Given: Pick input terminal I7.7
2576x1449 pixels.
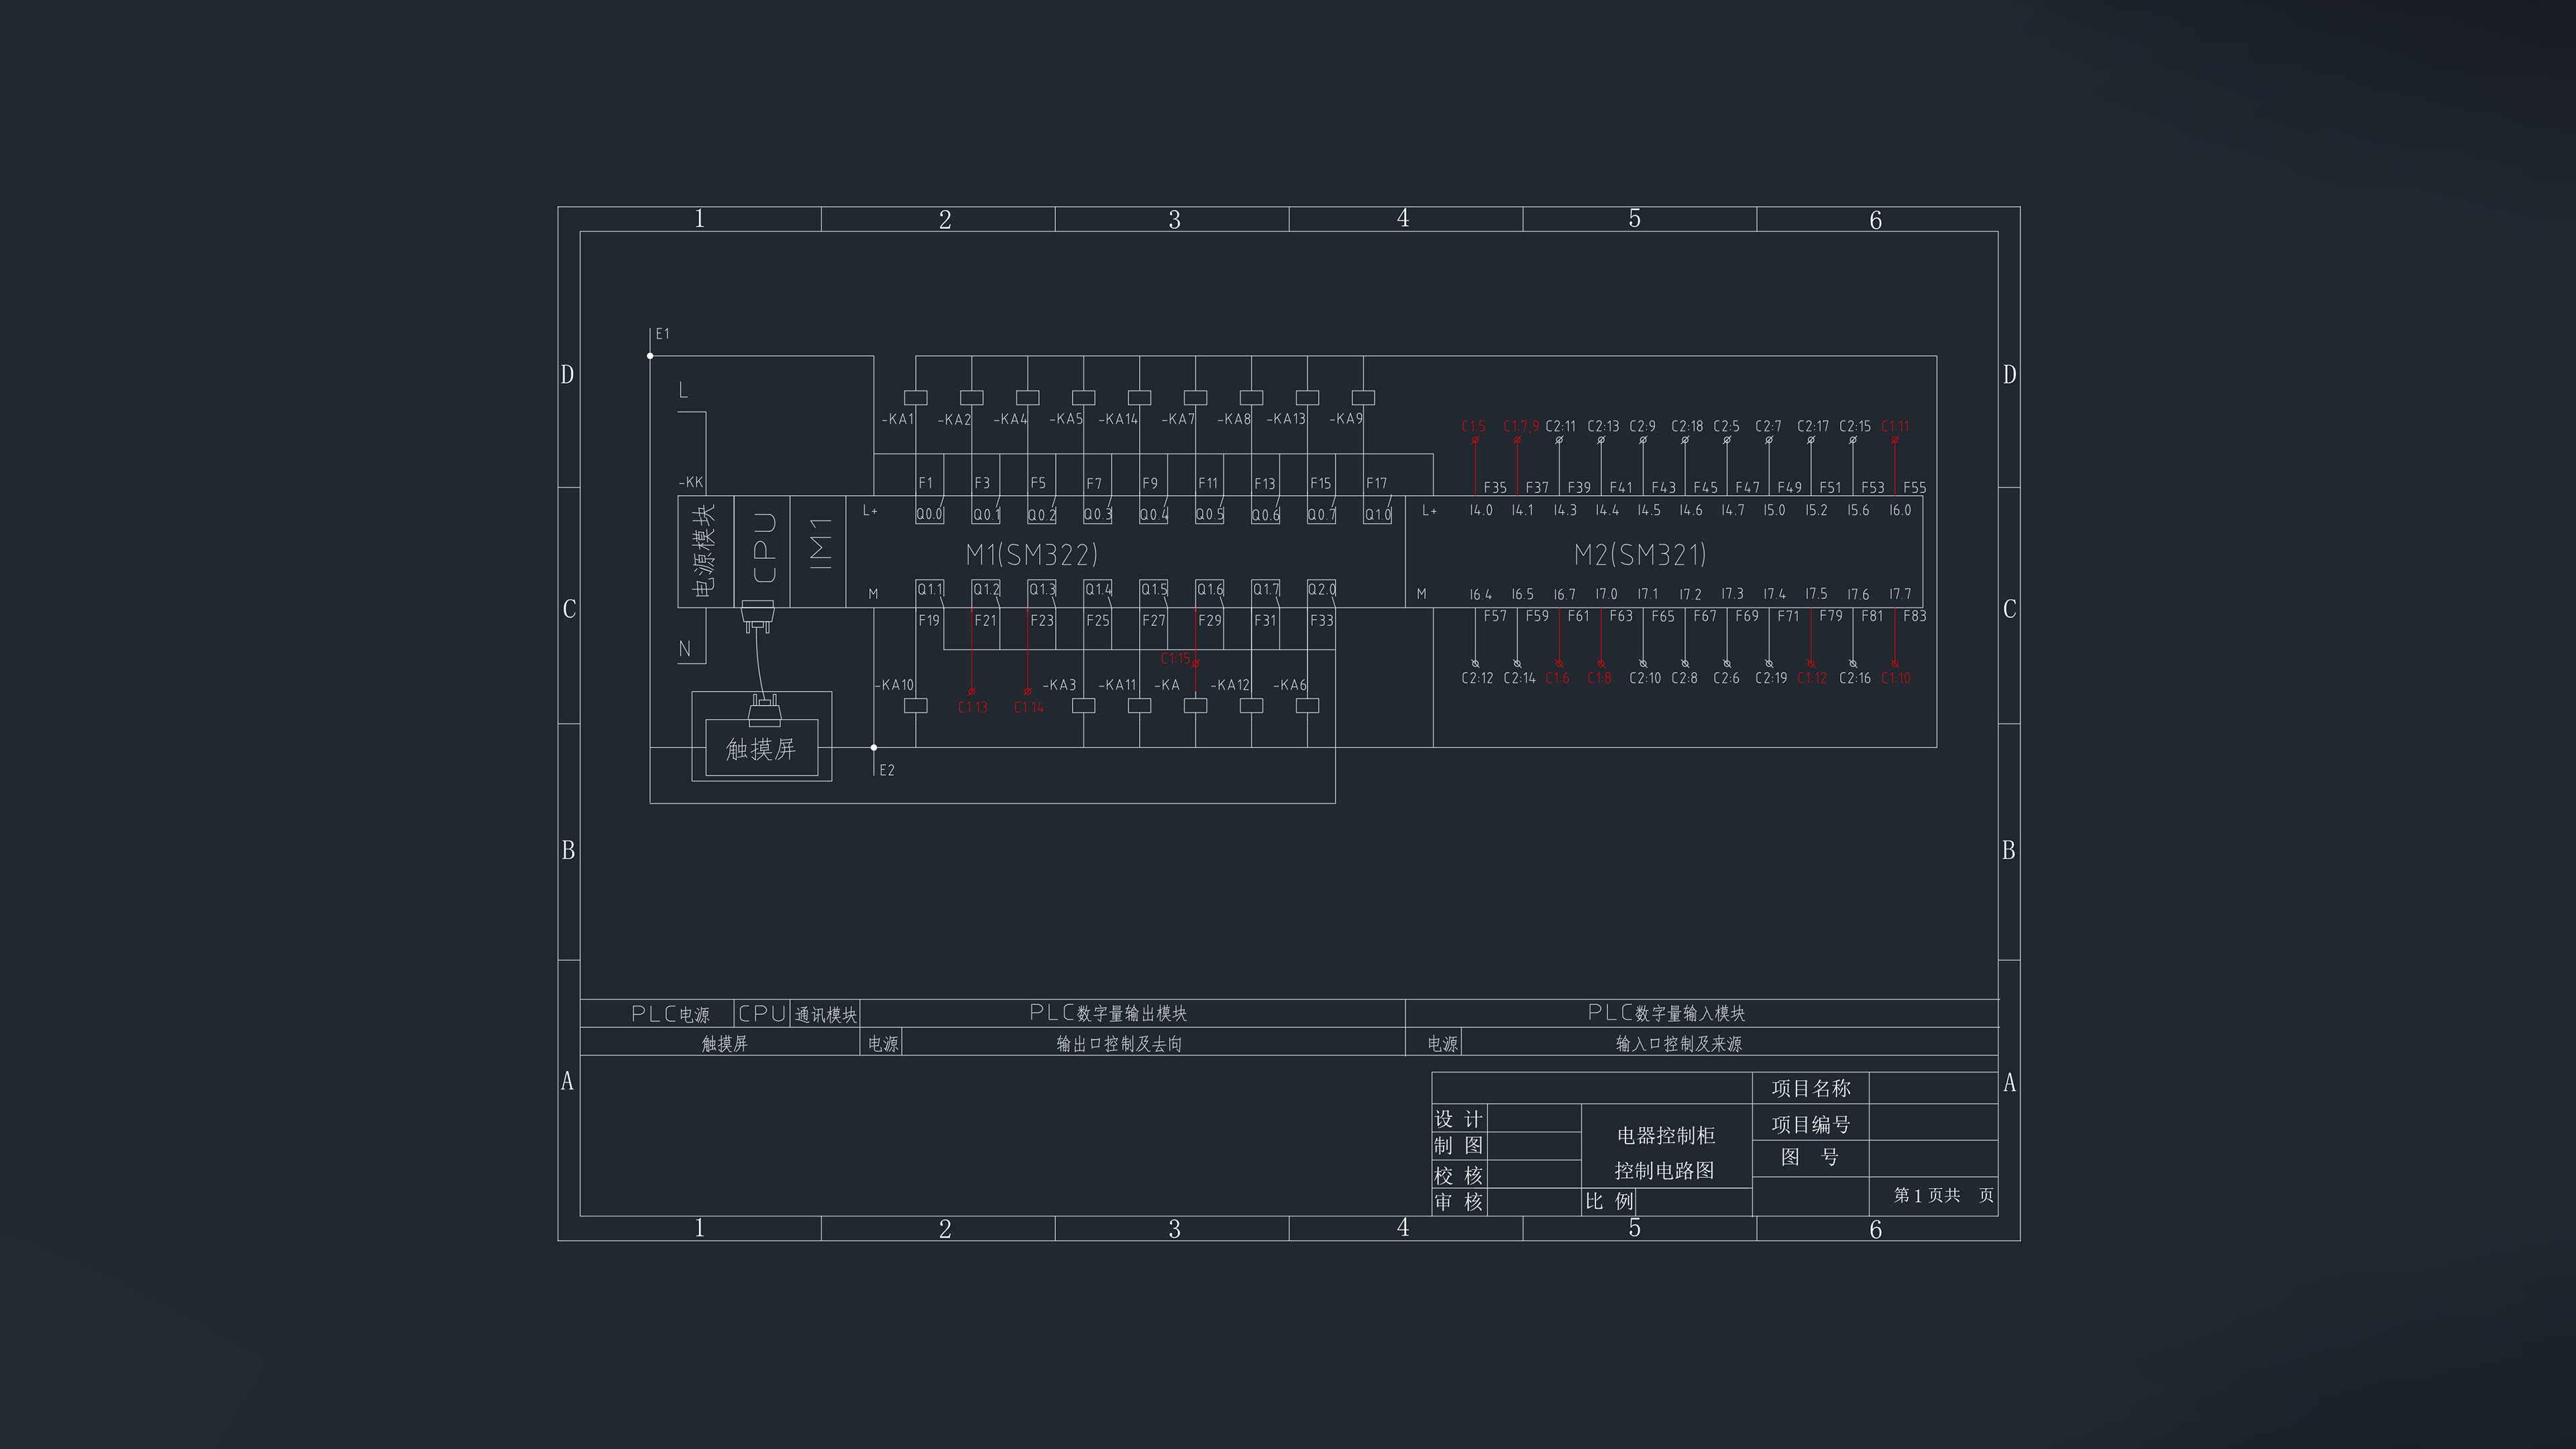Looking at the screenshot, I should (1900, 594).
